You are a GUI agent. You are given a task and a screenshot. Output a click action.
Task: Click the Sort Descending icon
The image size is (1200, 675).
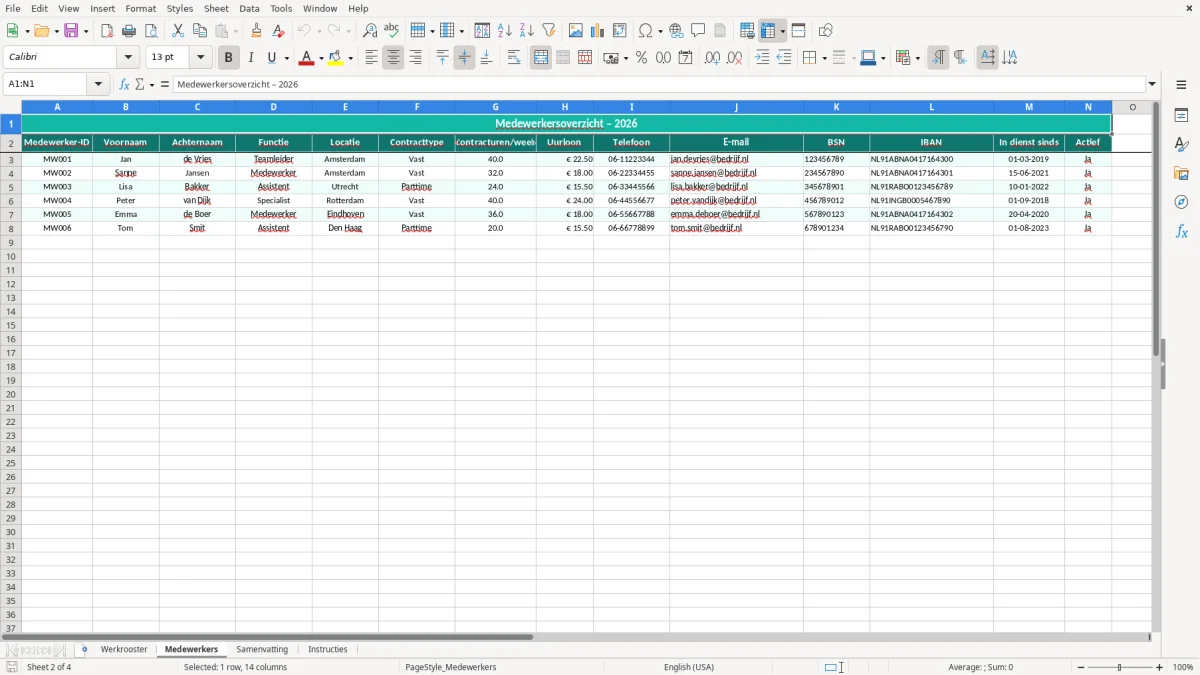pyautogui.click(x=527, y=31)
